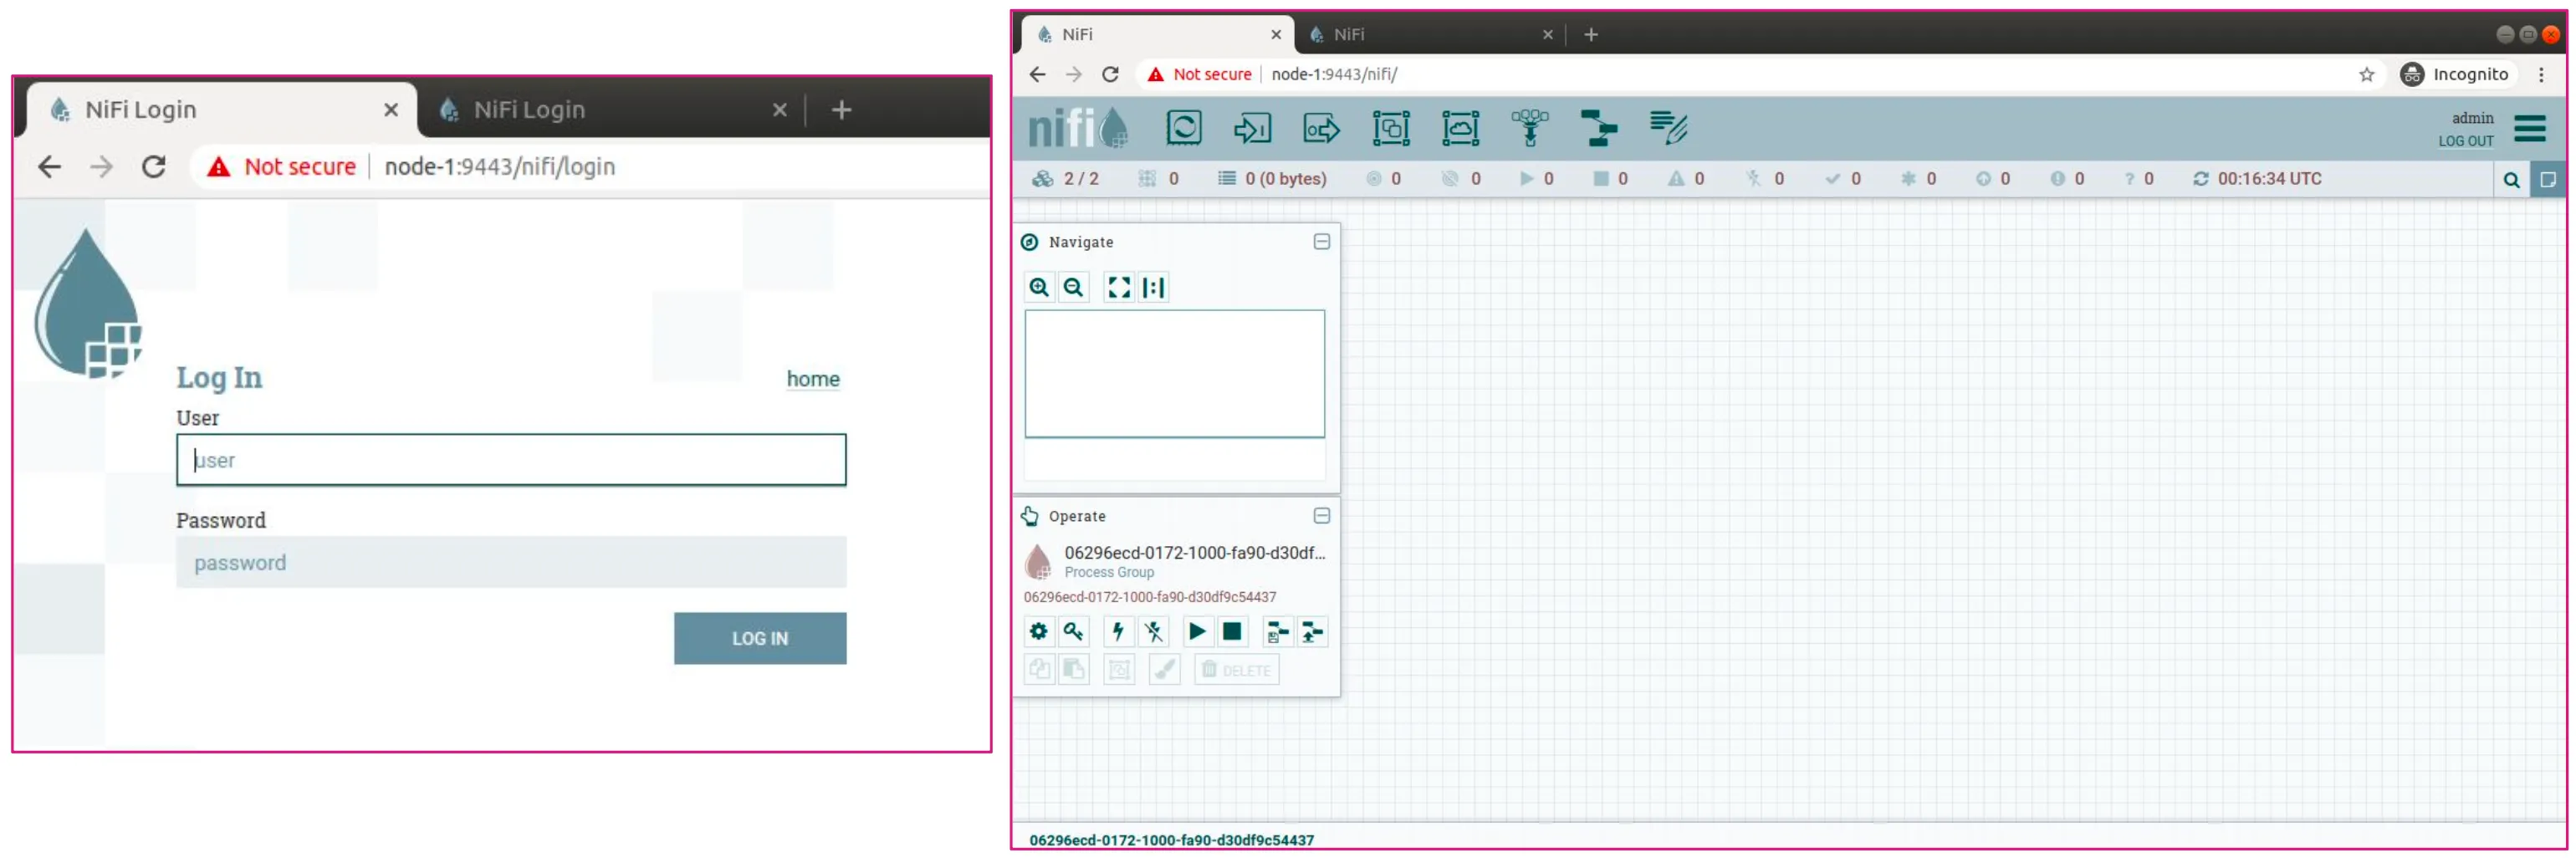The width and height of the screenshot is (2576, 858).
Task: Bookmark page with star icon
Action: pos(2366,75)
